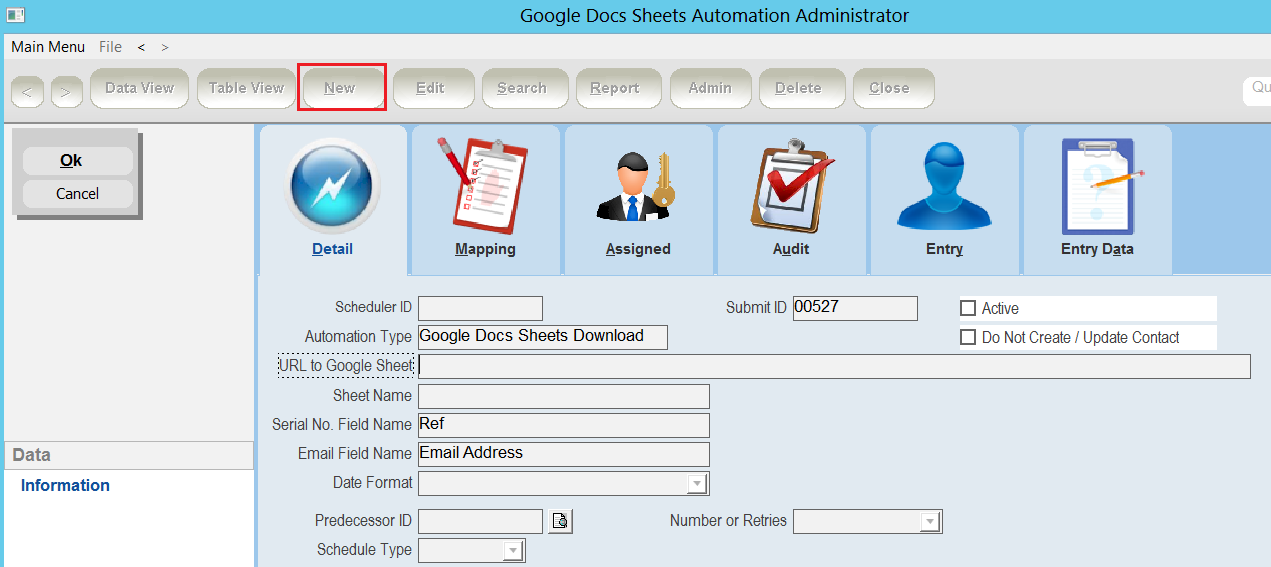
Task: Click into URL to Google Sheet field
Action: 834,366
